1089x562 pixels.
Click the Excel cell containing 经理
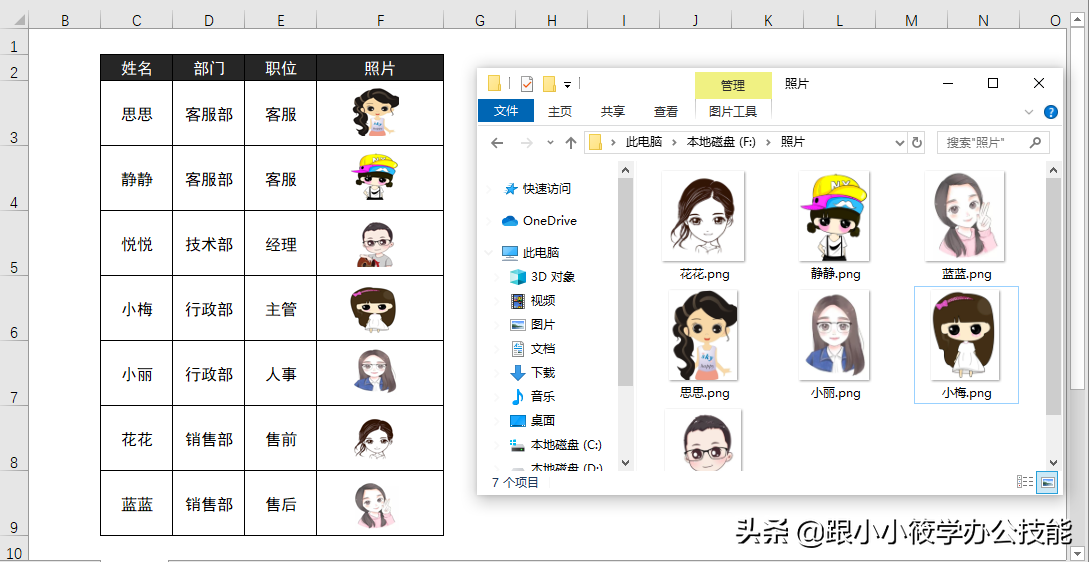coord(281,244)
